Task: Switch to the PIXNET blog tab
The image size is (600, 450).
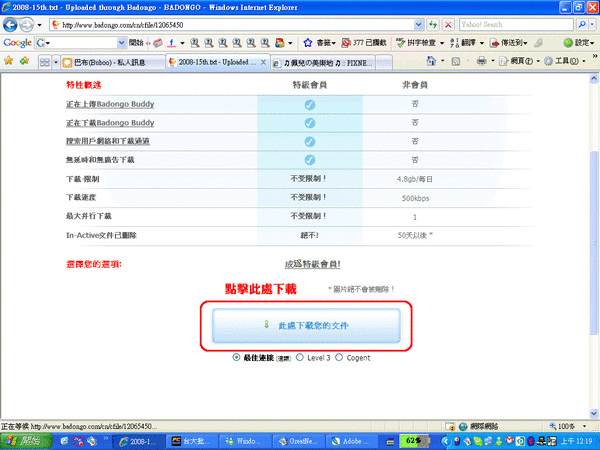Action: [x=323, y=63]
